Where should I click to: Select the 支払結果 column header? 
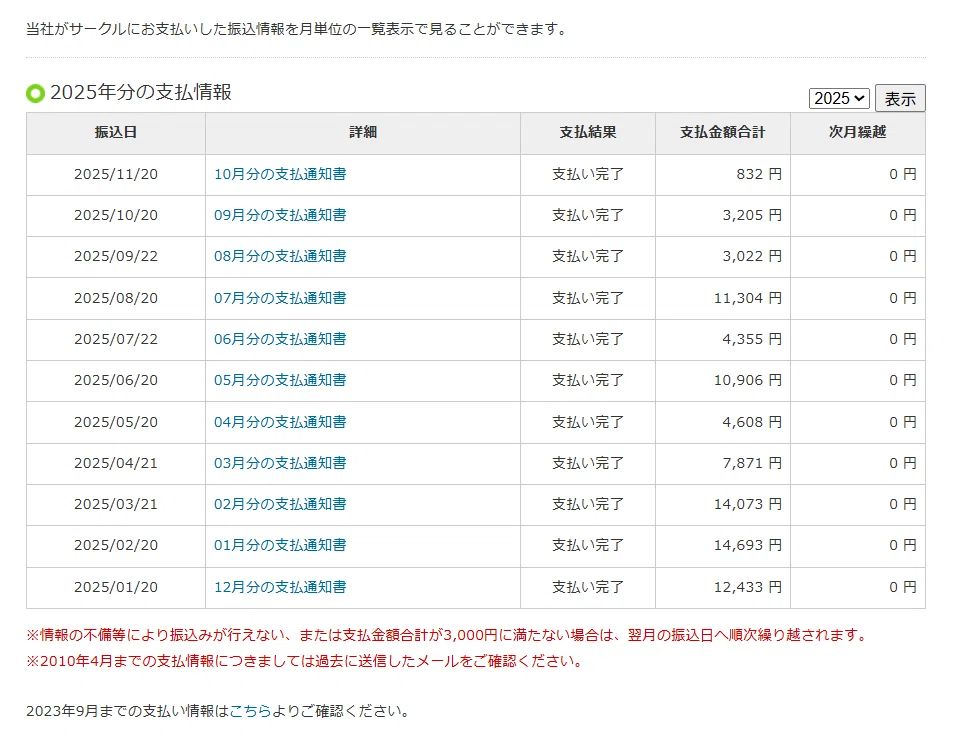[588, 132]
